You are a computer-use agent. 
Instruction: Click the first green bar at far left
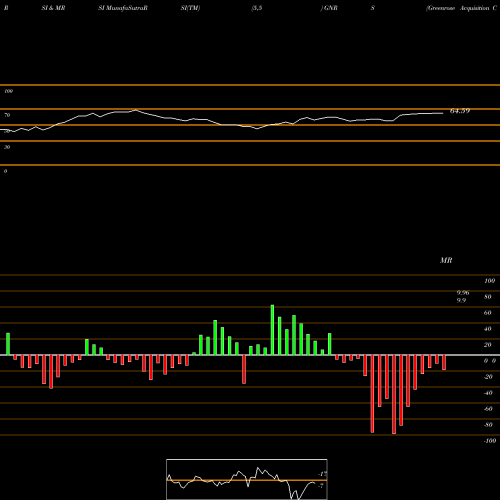tap(8, 344)
